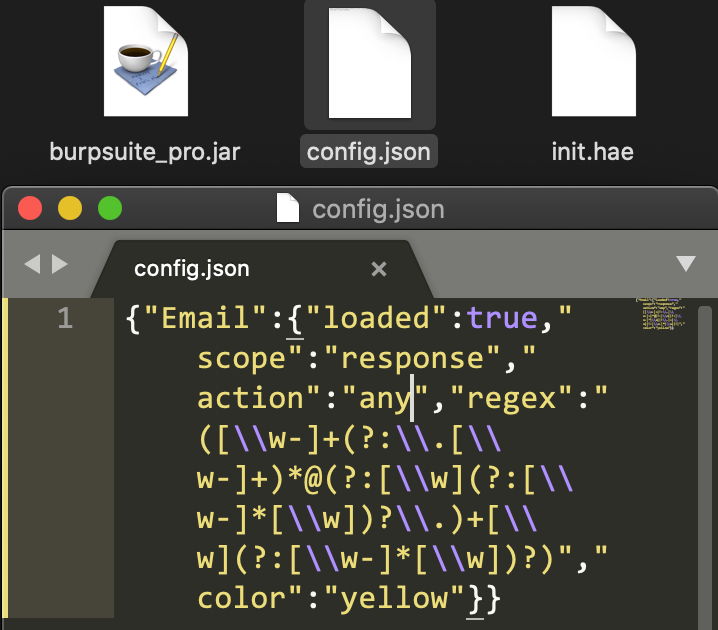
Task: Click line number 1 in the gutter
Action: click(x=65, y=319)
